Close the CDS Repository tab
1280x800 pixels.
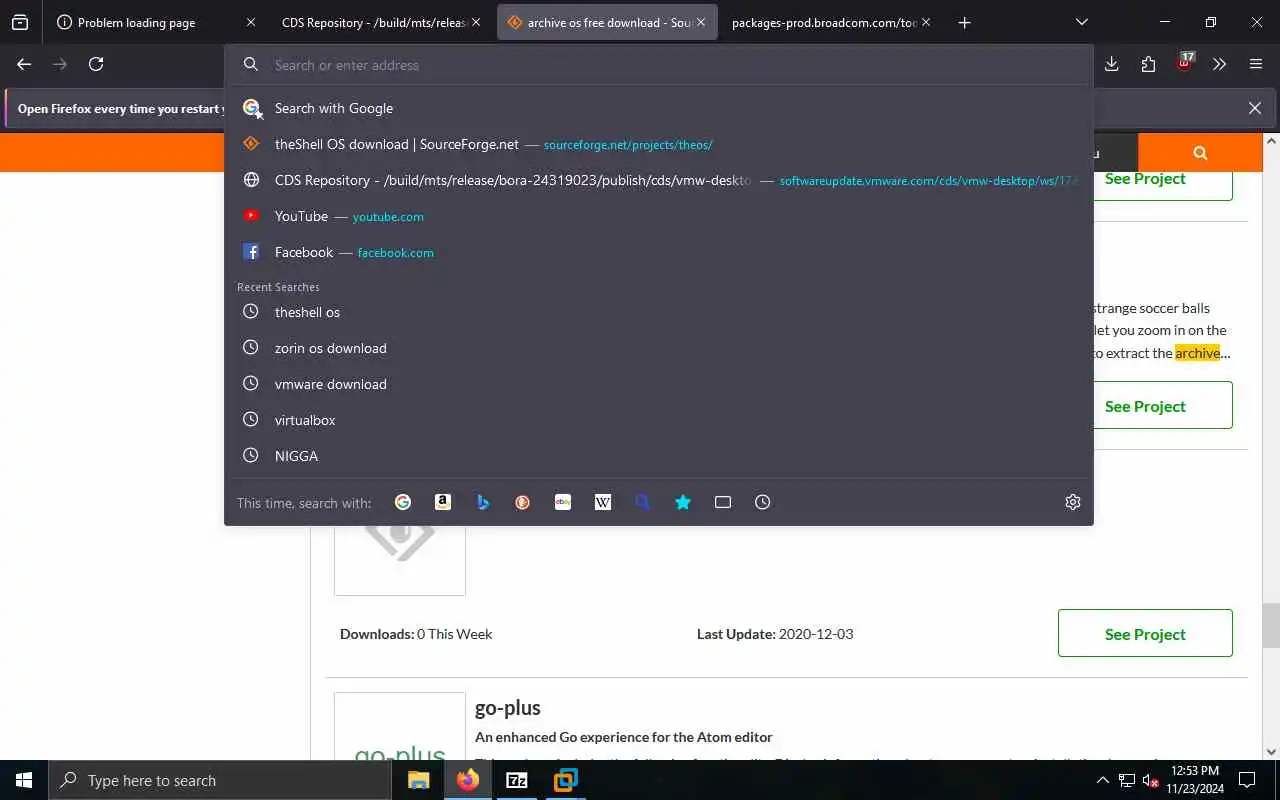(x=476, y=22)
